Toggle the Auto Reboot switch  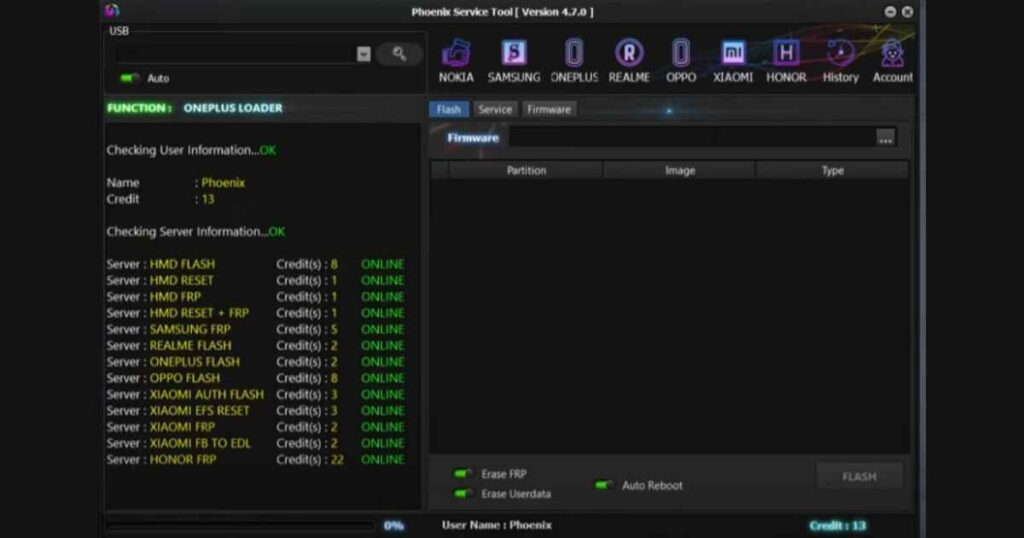[604, 485]
